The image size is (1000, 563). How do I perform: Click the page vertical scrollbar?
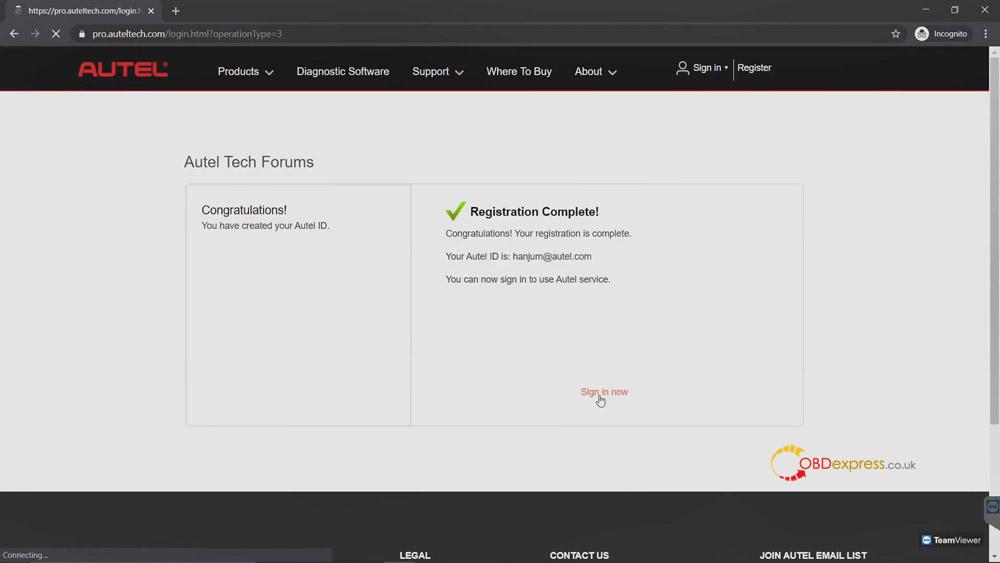pos(994,242)
